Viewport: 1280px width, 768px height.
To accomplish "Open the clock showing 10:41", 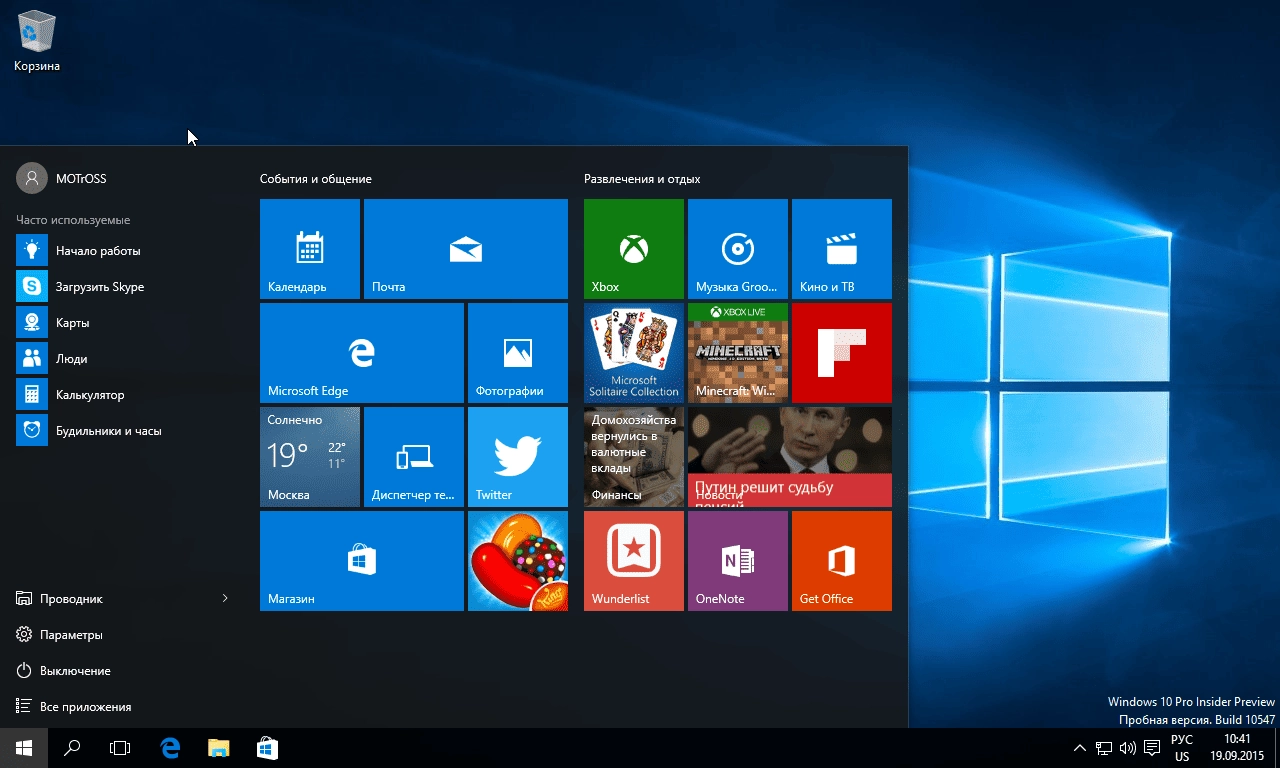I will (x=1237, y=748).
